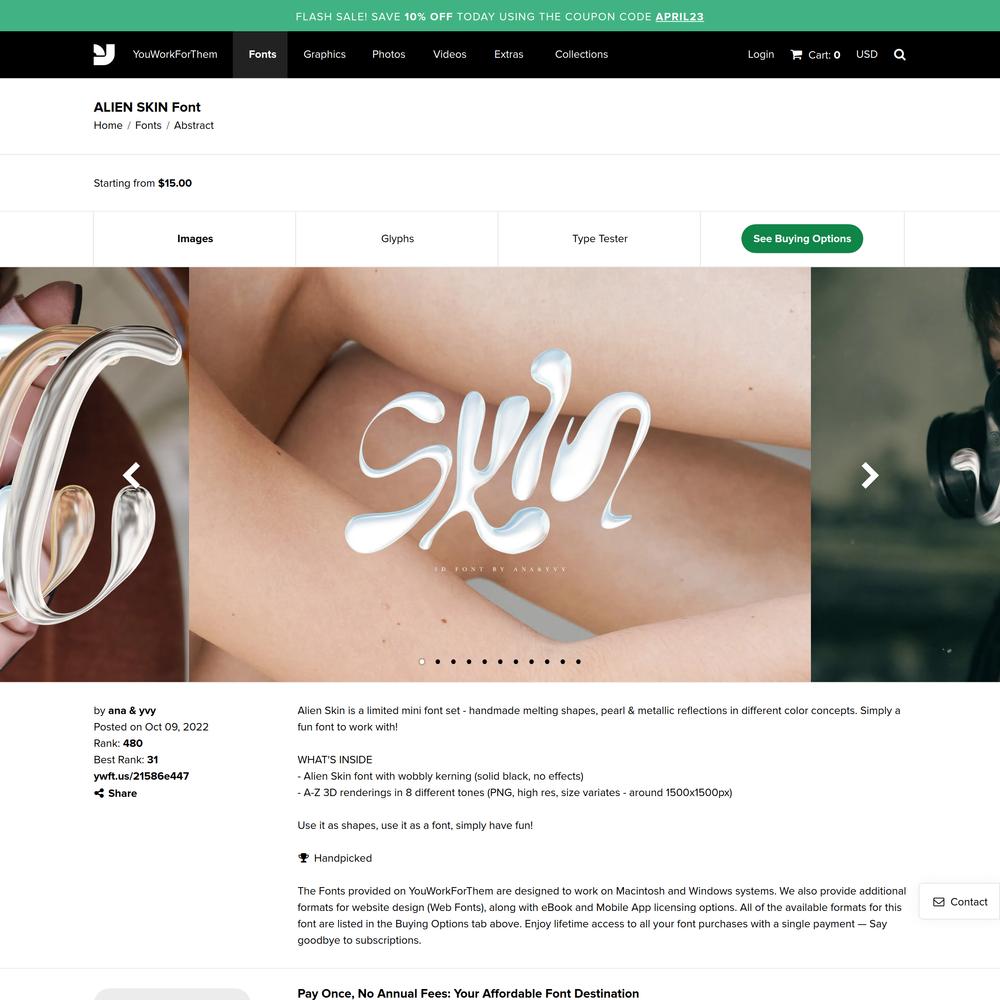Go to next carousel image arrow
The height and width of the screenshot is (1000, 1000).
869,475
